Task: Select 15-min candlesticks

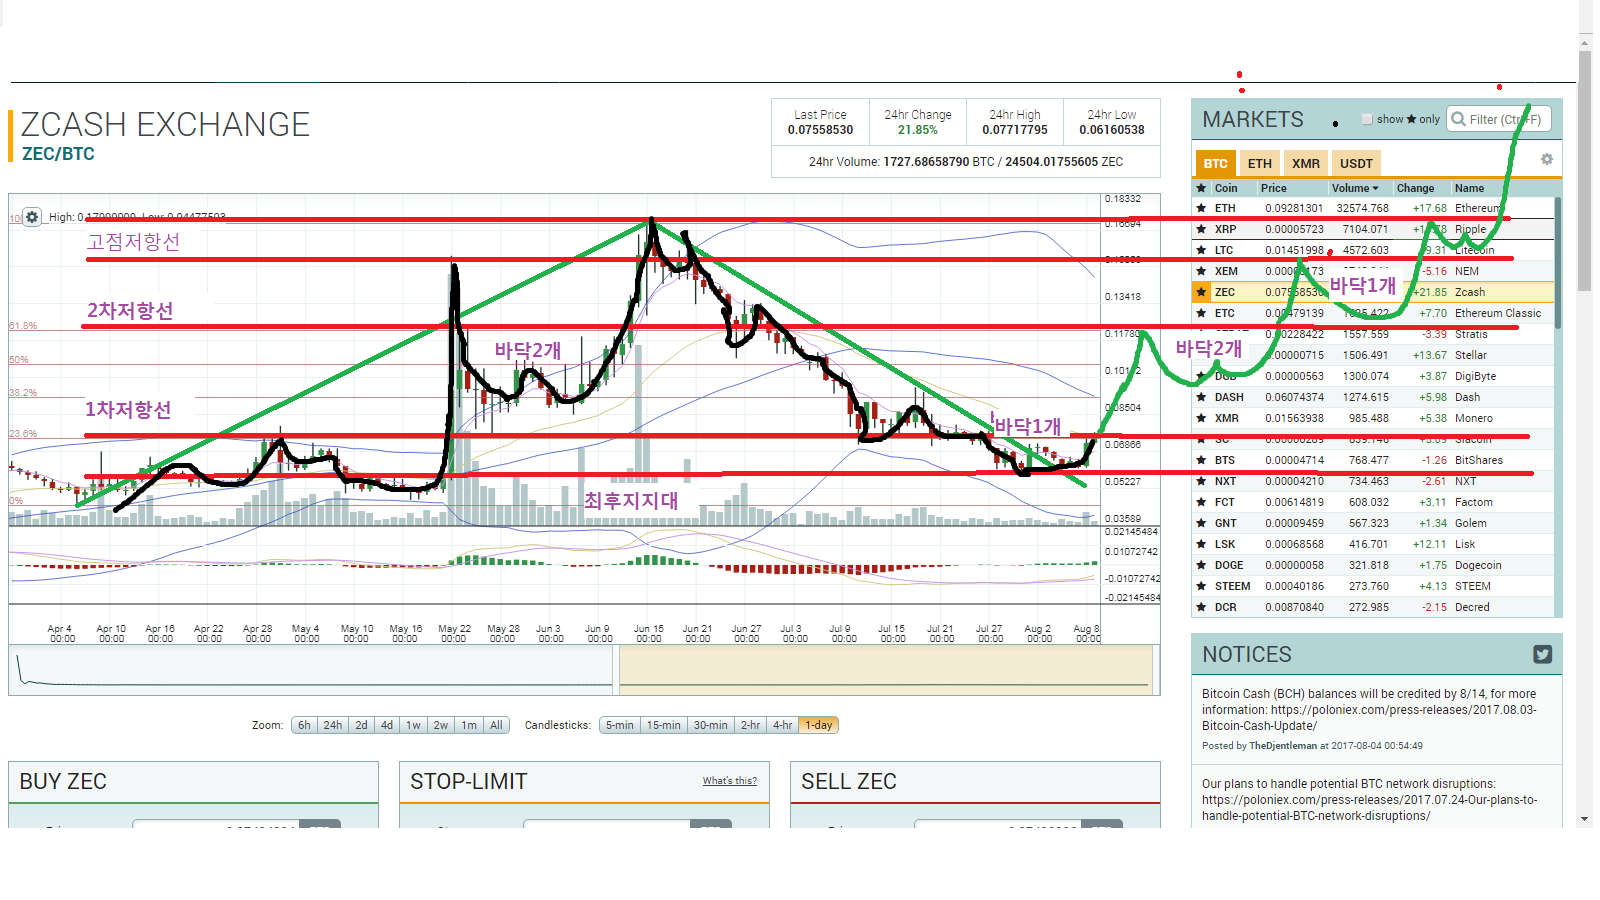Action: click(663, 725)
